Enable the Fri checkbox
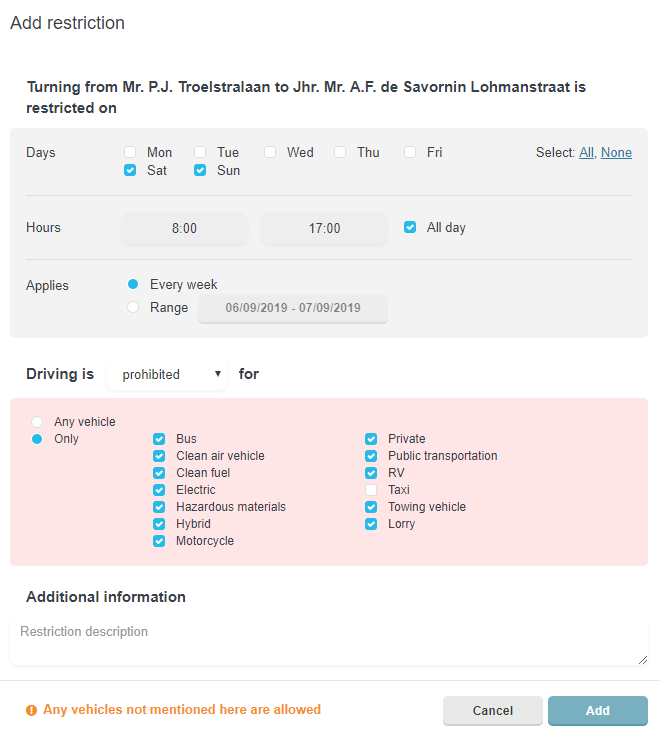This screenshot has height=737, width=660. click(410, 153)
